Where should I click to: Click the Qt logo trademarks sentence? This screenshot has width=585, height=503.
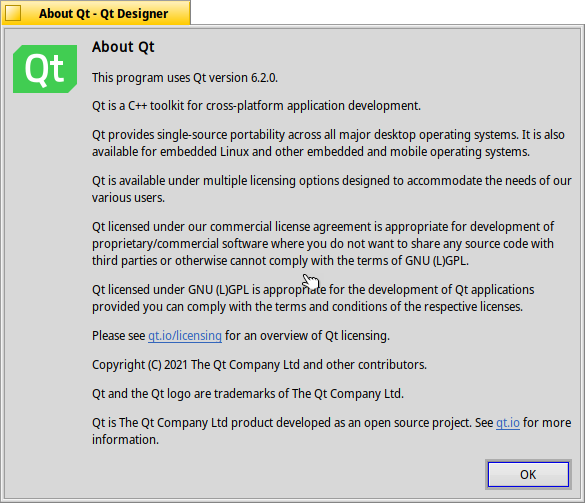coord(248,393)
